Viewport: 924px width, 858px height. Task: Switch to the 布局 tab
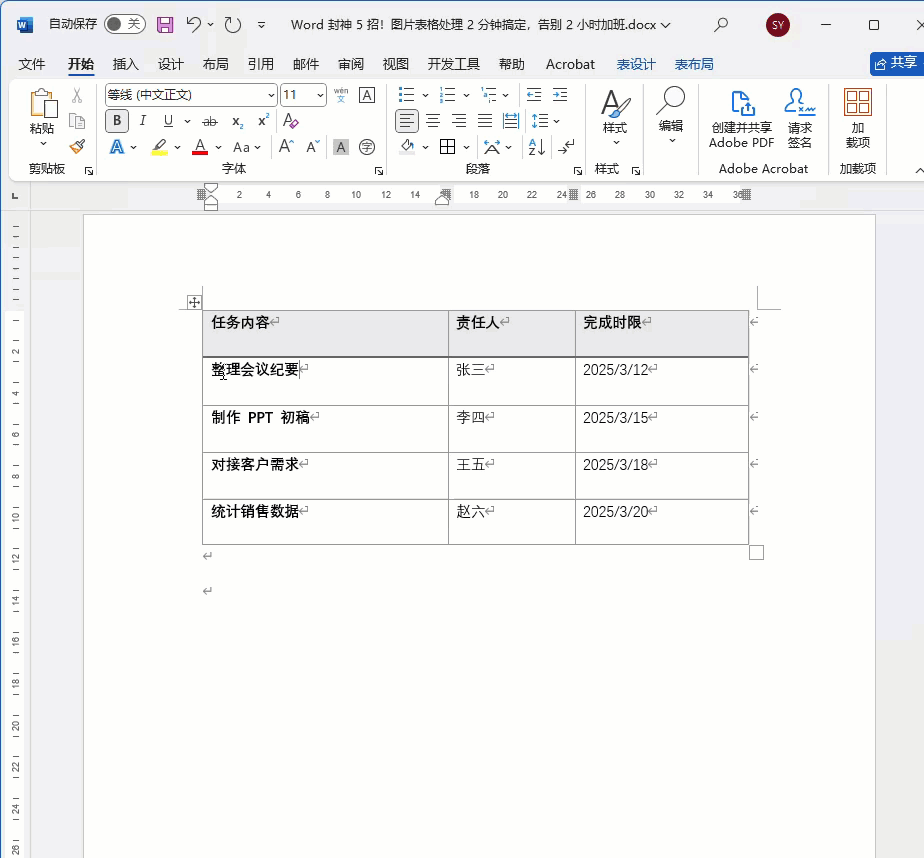[215, 64]
